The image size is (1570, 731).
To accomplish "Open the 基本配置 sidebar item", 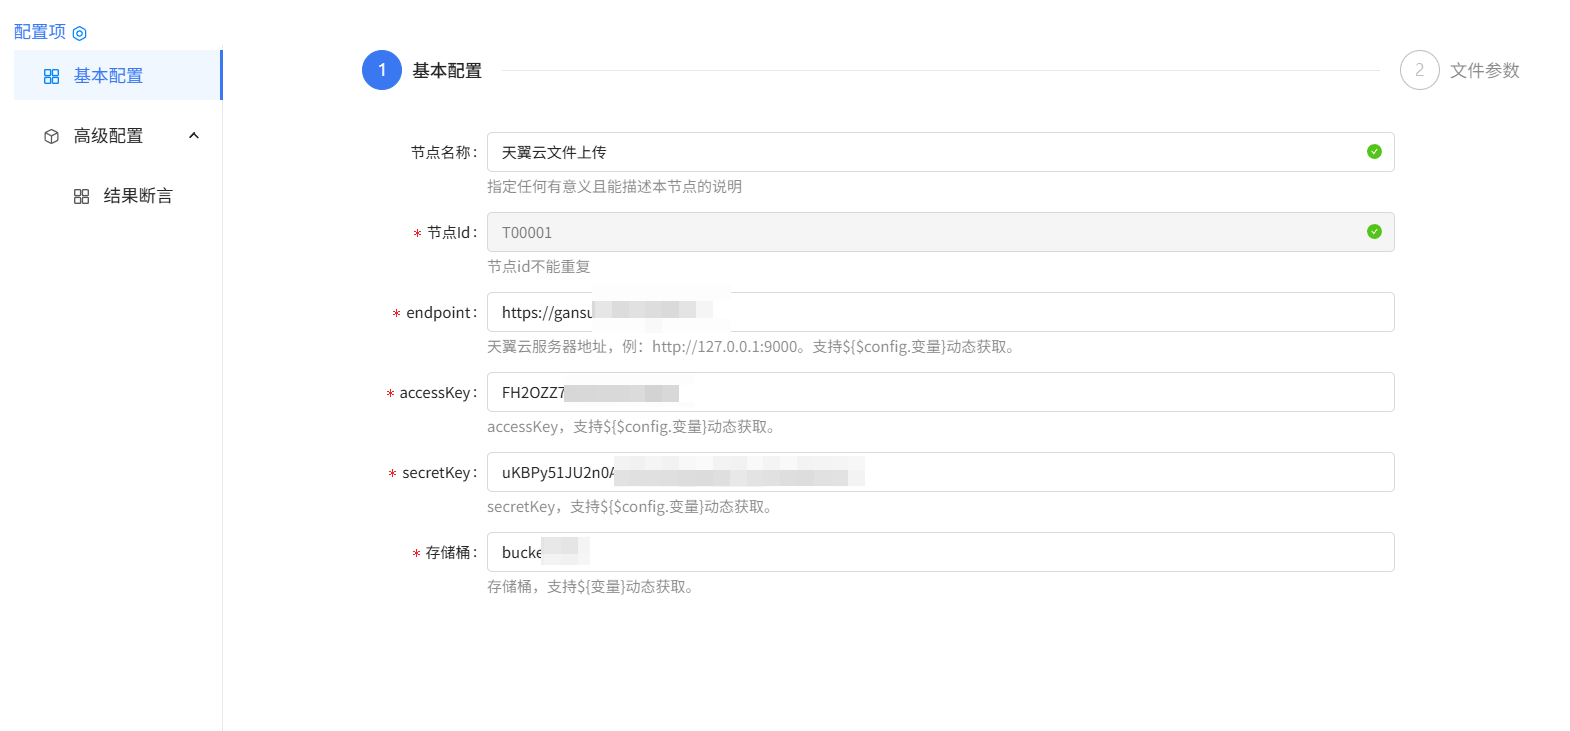I will click(x=108, y=76).
